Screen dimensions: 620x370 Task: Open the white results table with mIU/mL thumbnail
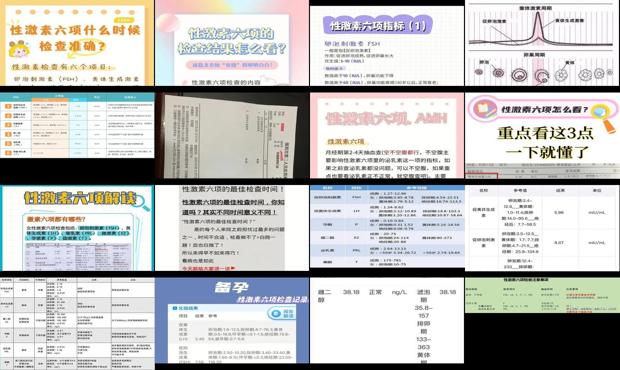tap(542, 228)
